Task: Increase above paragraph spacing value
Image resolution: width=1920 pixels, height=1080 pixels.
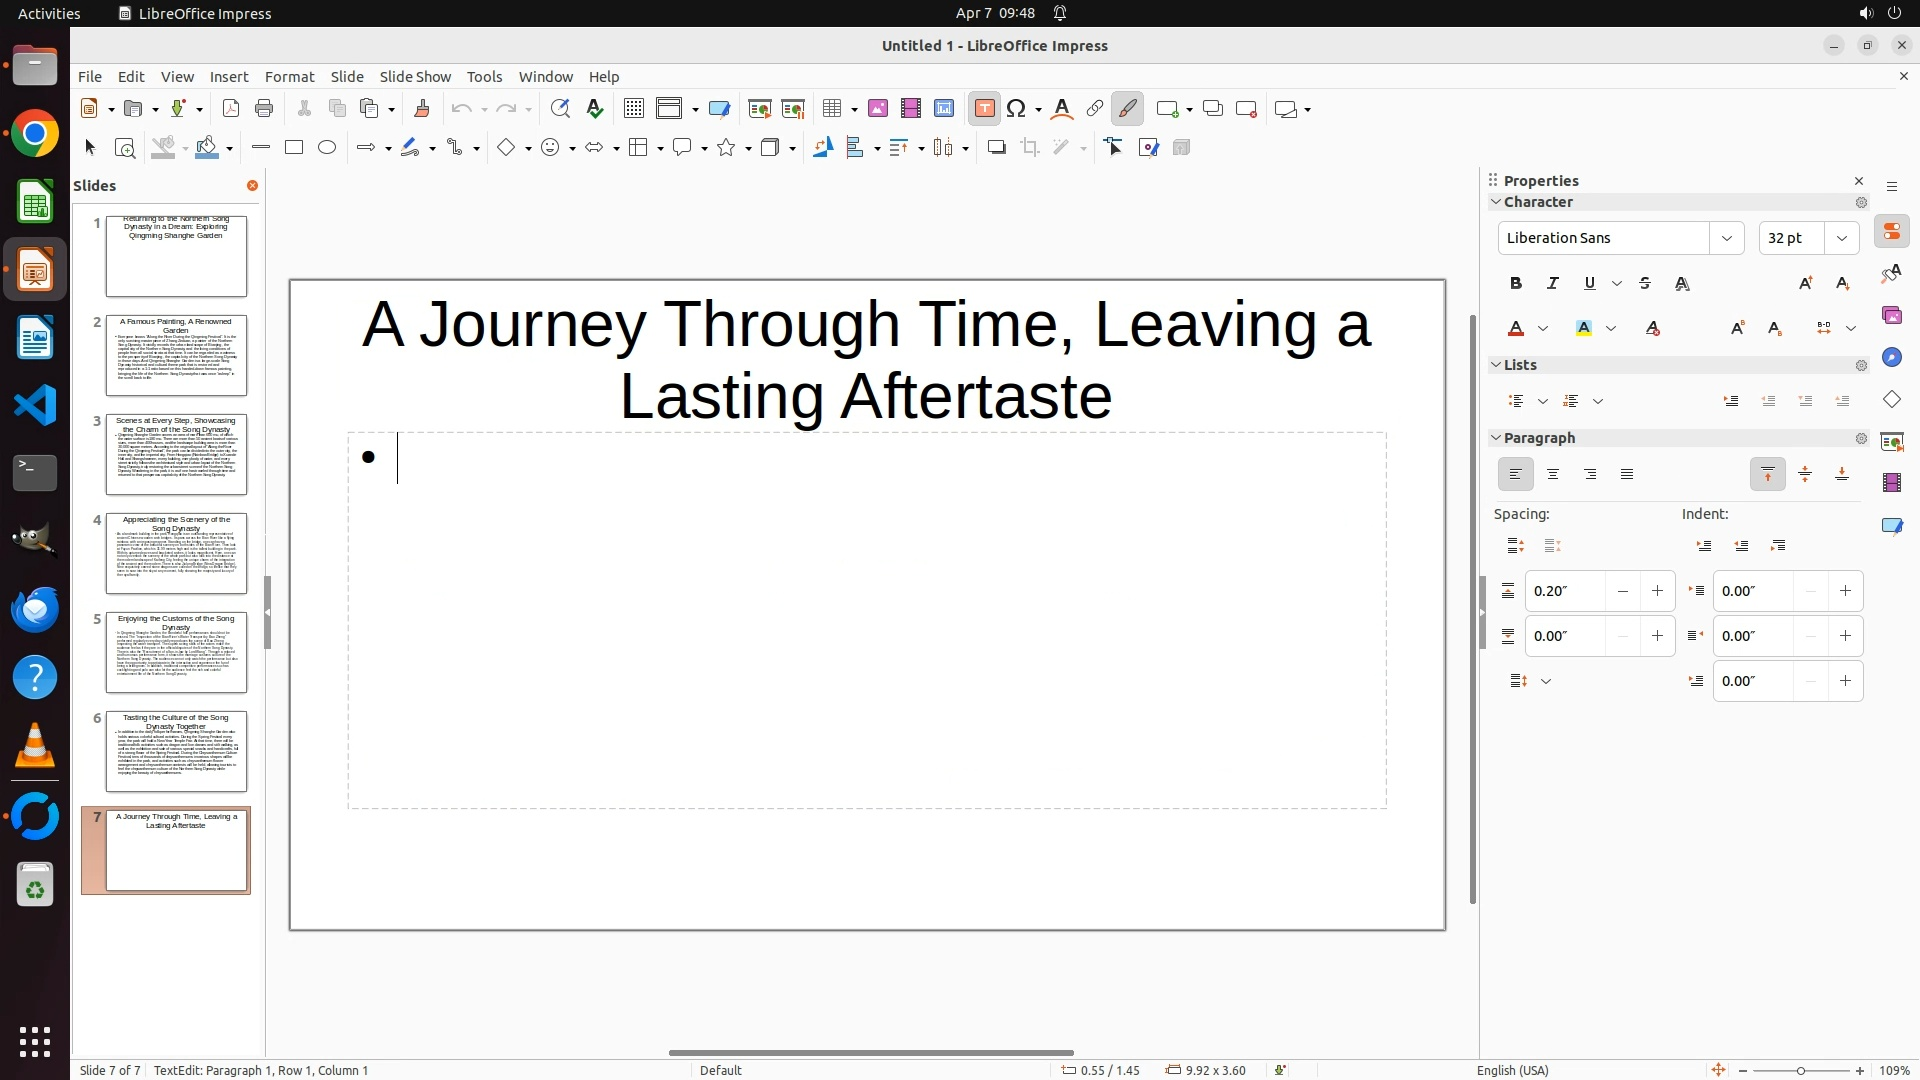Action: (x=1657, y=591)
